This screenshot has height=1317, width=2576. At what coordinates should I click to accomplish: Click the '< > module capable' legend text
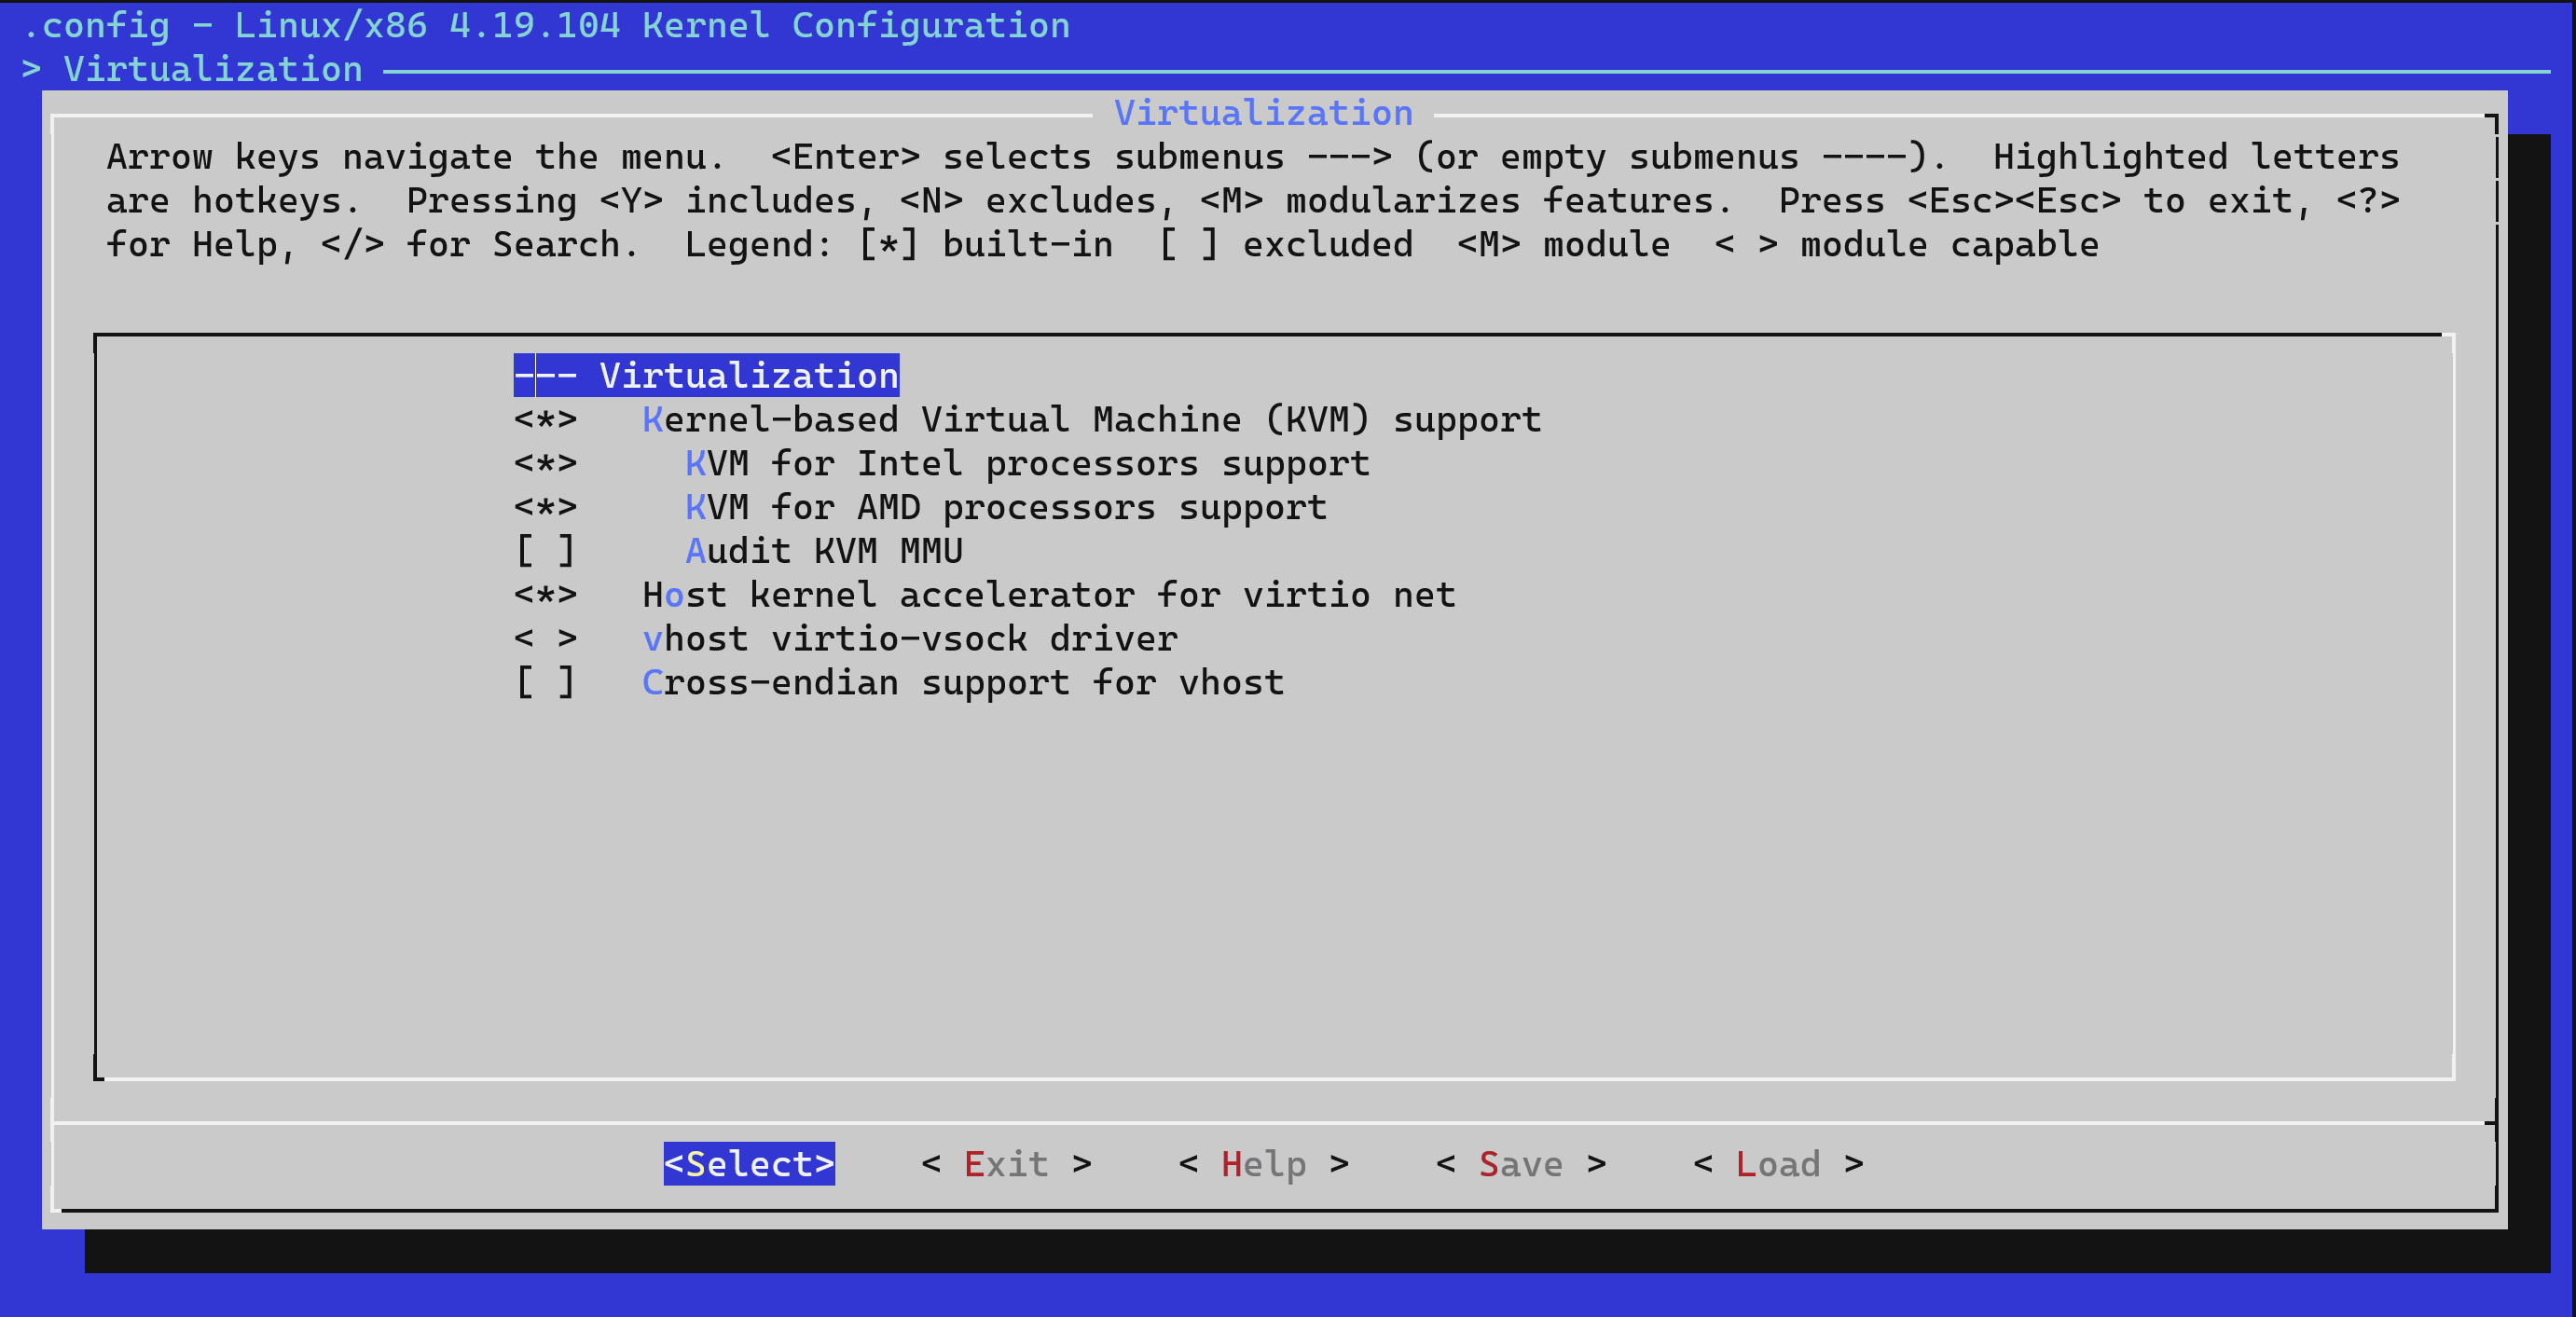click(1906, 245)
